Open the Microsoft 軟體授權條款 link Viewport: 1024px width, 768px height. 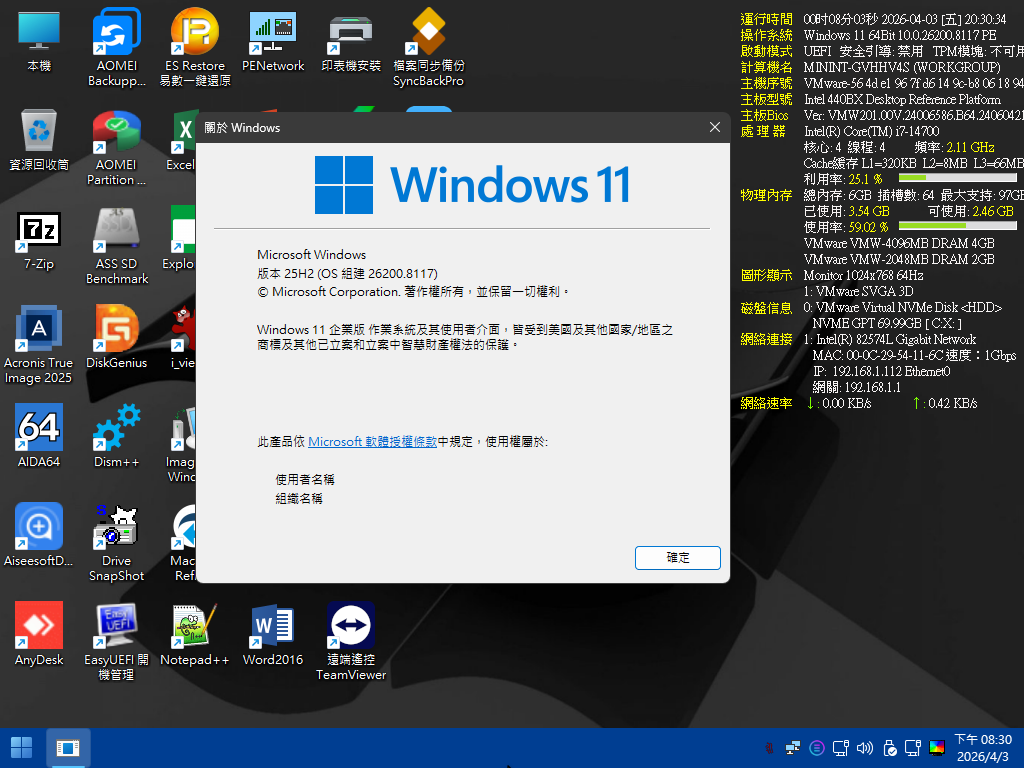click(x=372, y=441)
